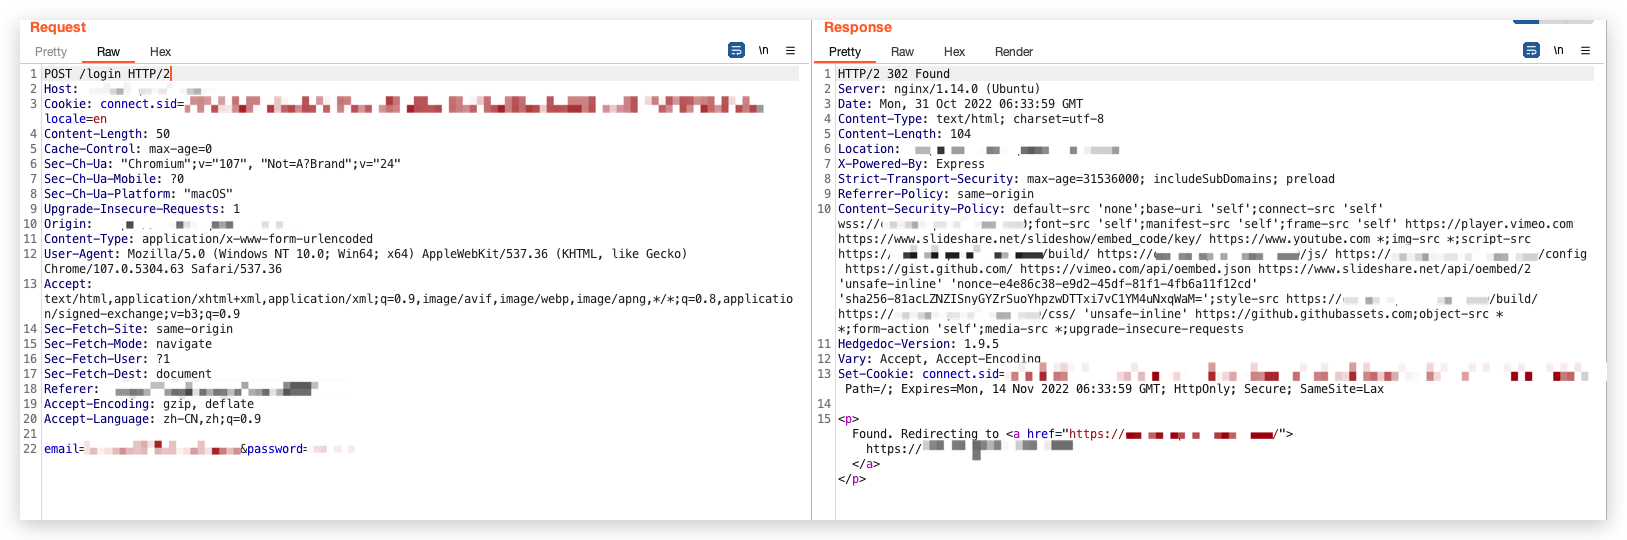Click the "&password=" body parameter
The image size is (1627, 540).
coord(274,449)
